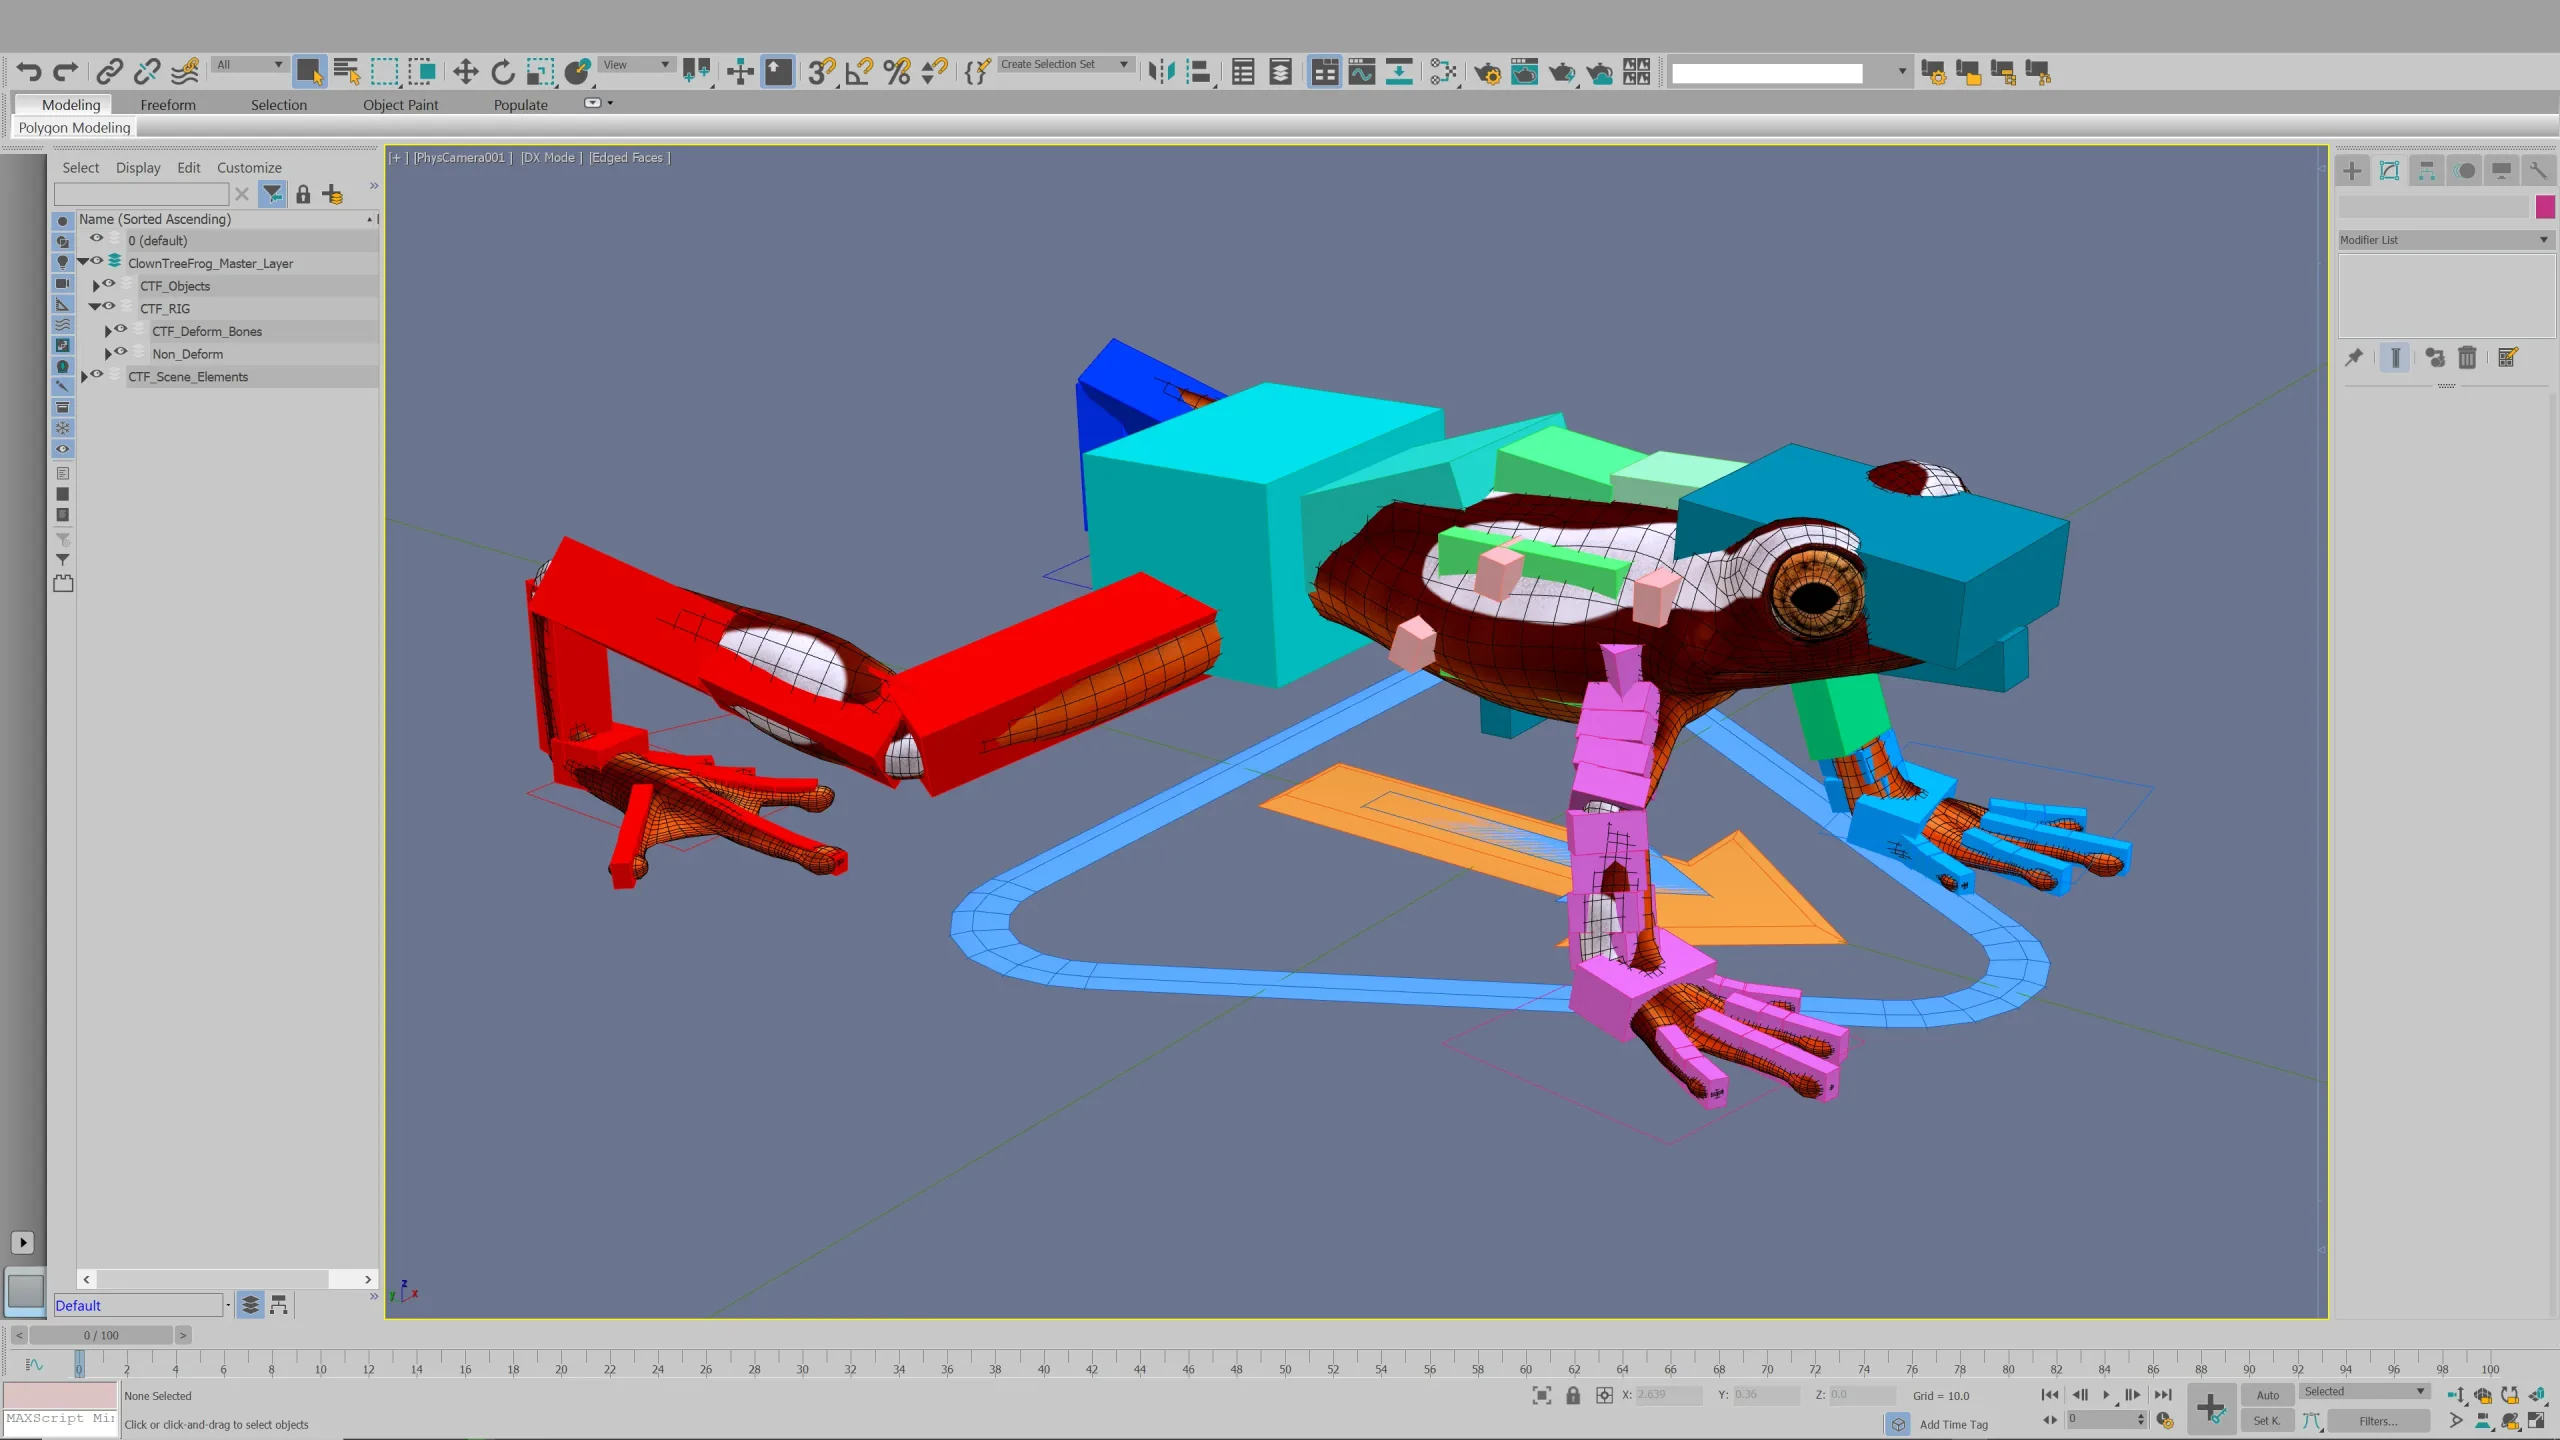The image size is (2560, 1440).
Task: Click Play Animation button
Action: point(2106,1395)
